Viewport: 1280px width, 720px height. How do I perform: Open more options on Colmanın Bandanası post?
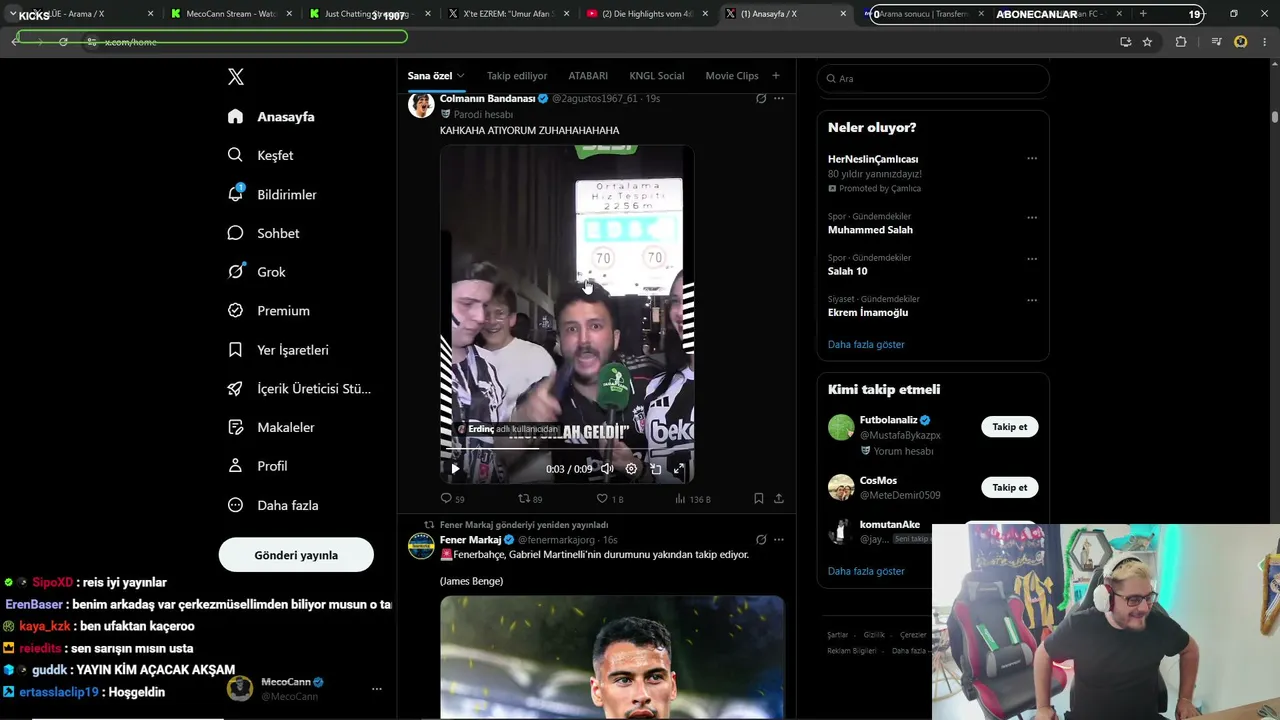pyautogui.click(x=779, y=98)
